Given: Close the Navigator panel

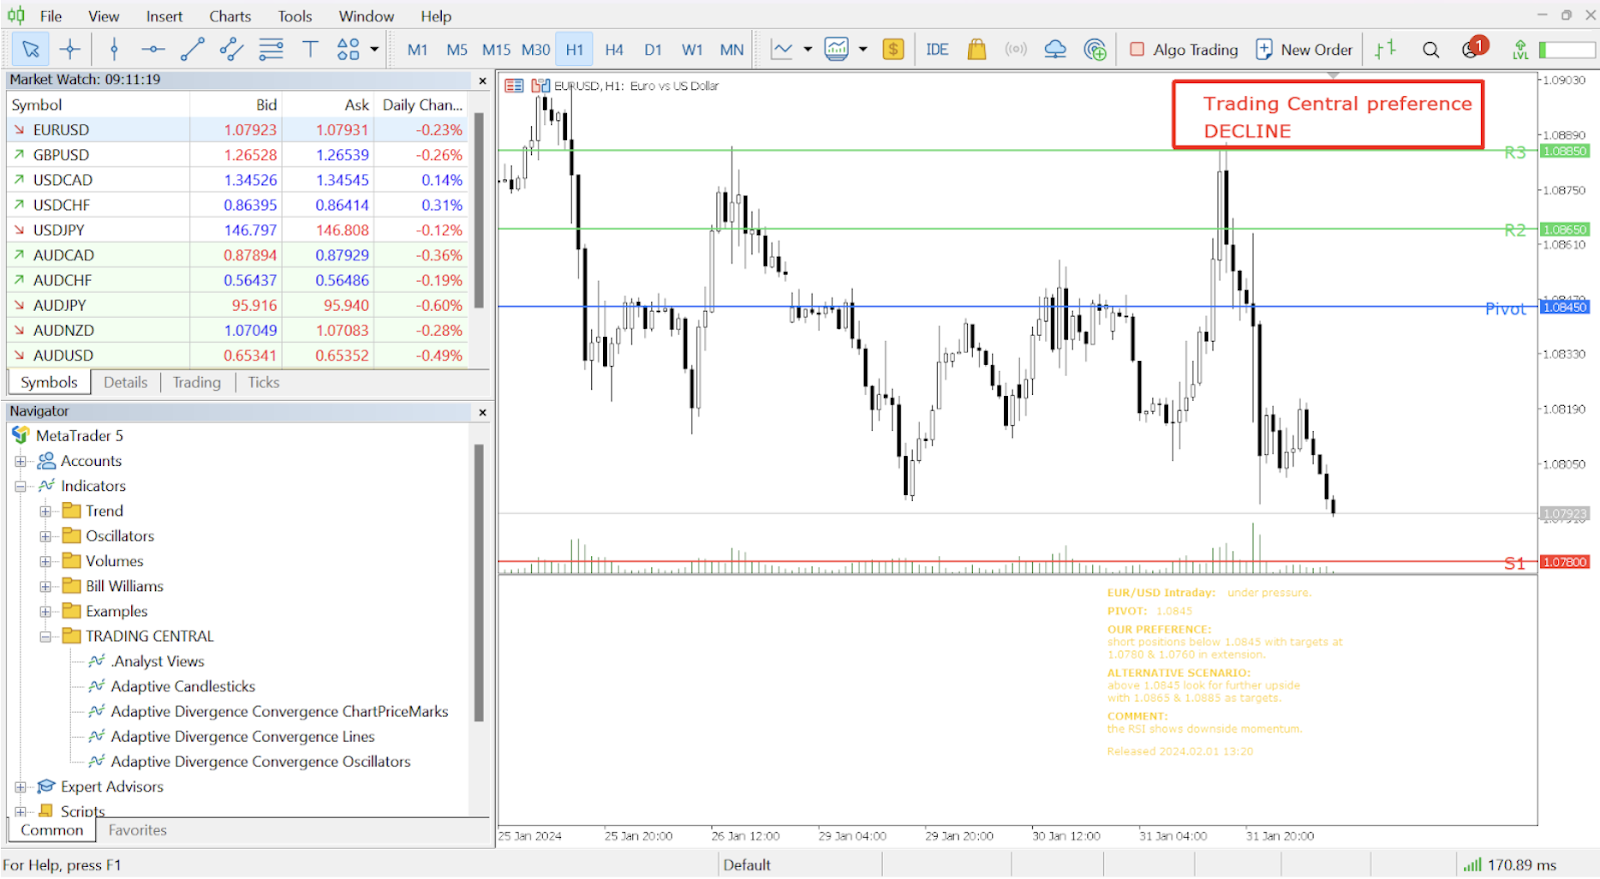Looking at the screenshot, I should (483, 412).
